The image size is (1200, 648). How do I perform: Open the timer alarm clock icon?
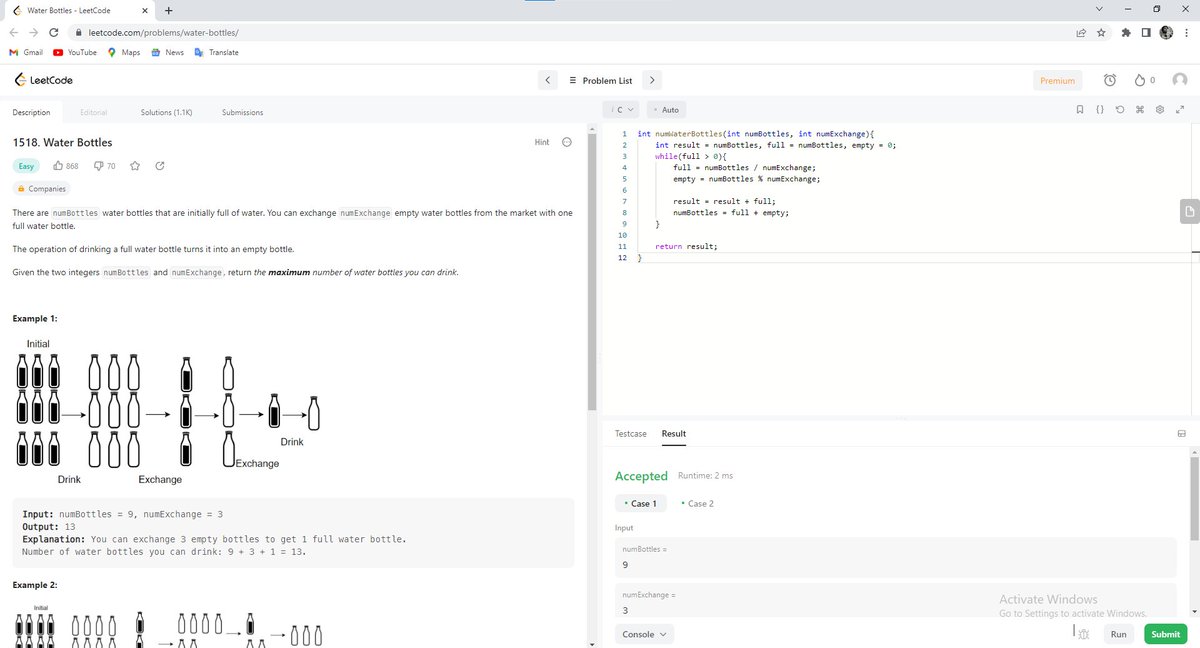(x=1110, y=80)
